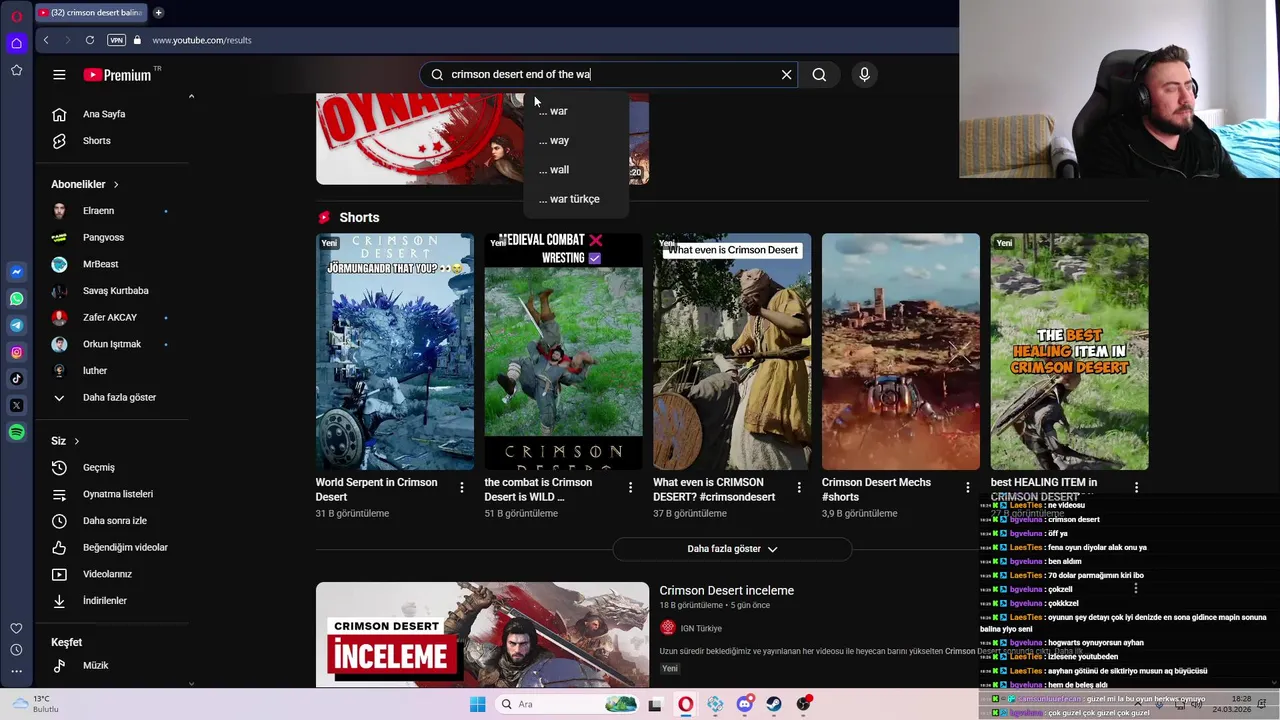
Task: Open Messenger in Opera sidebar
Action: 16,272
